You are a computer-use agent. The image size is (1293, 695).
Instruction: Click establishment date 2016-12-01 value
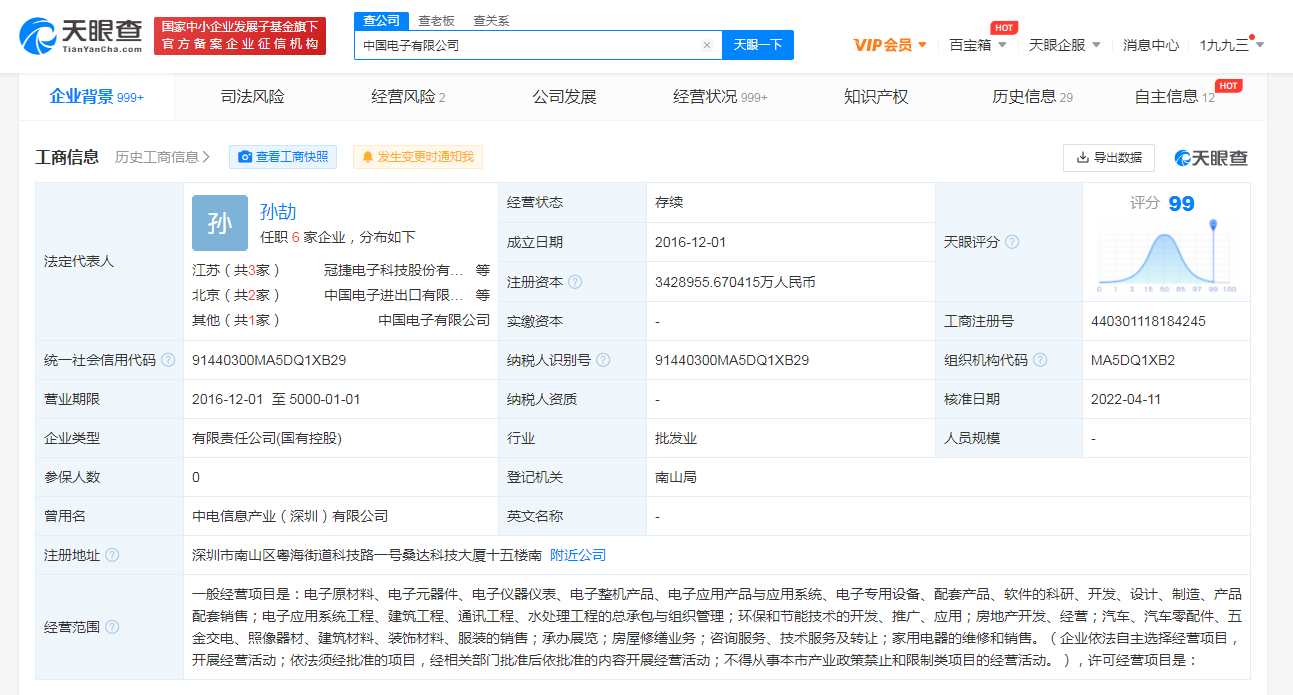(690, 242)
